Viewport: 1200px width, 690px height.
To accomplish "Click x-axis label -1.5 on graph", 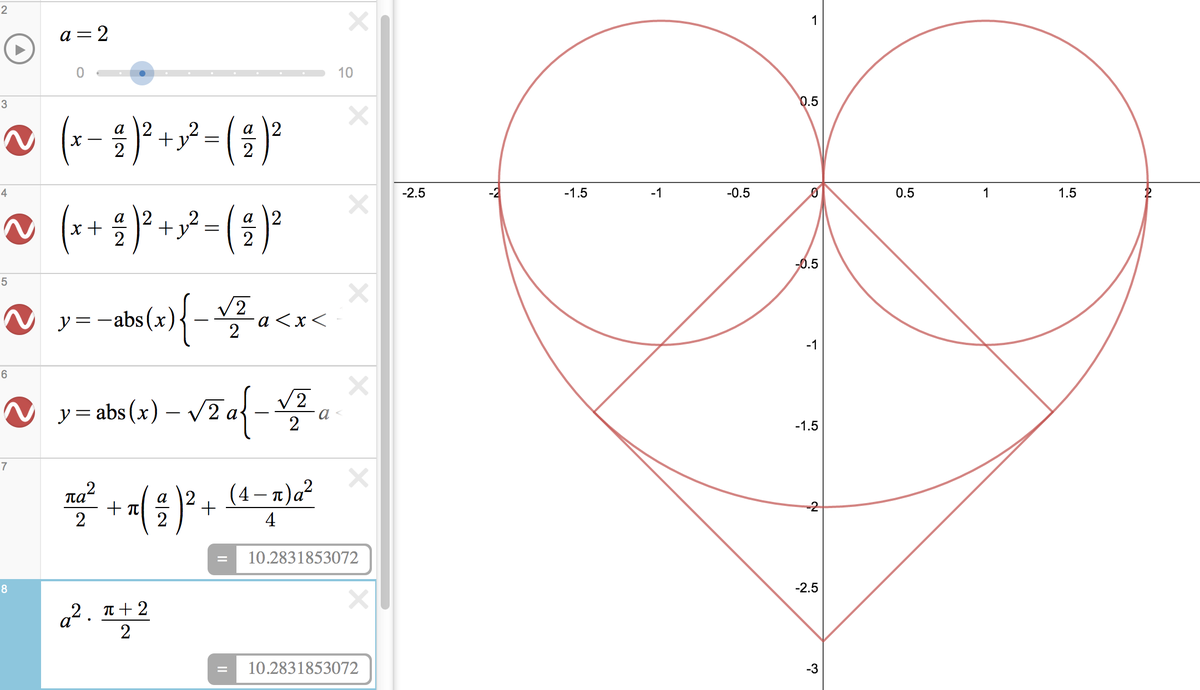I will point(575,194).
